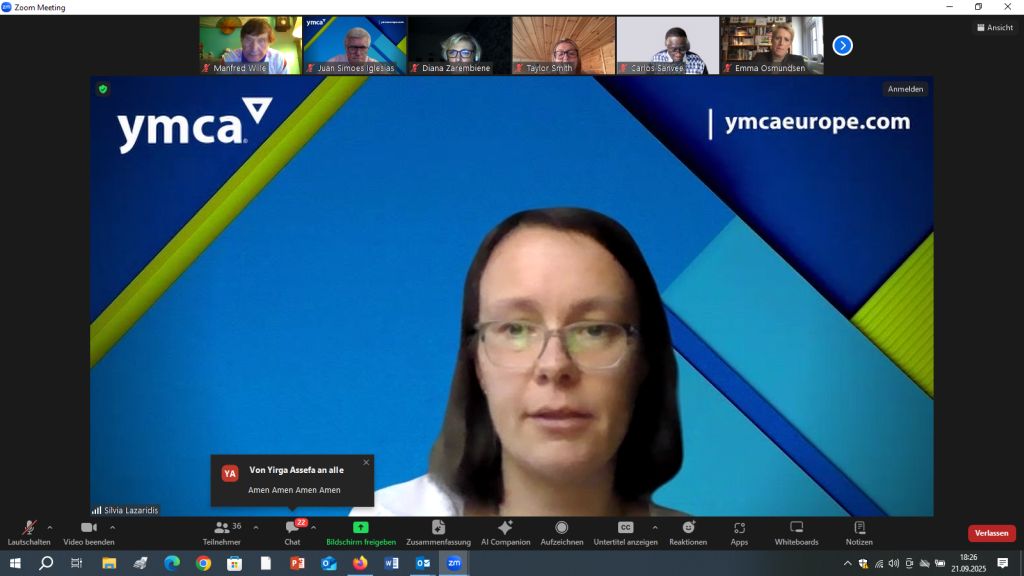Toggle Untertitel anzeigen captions

pyautogui.click(x=625, y=533)
